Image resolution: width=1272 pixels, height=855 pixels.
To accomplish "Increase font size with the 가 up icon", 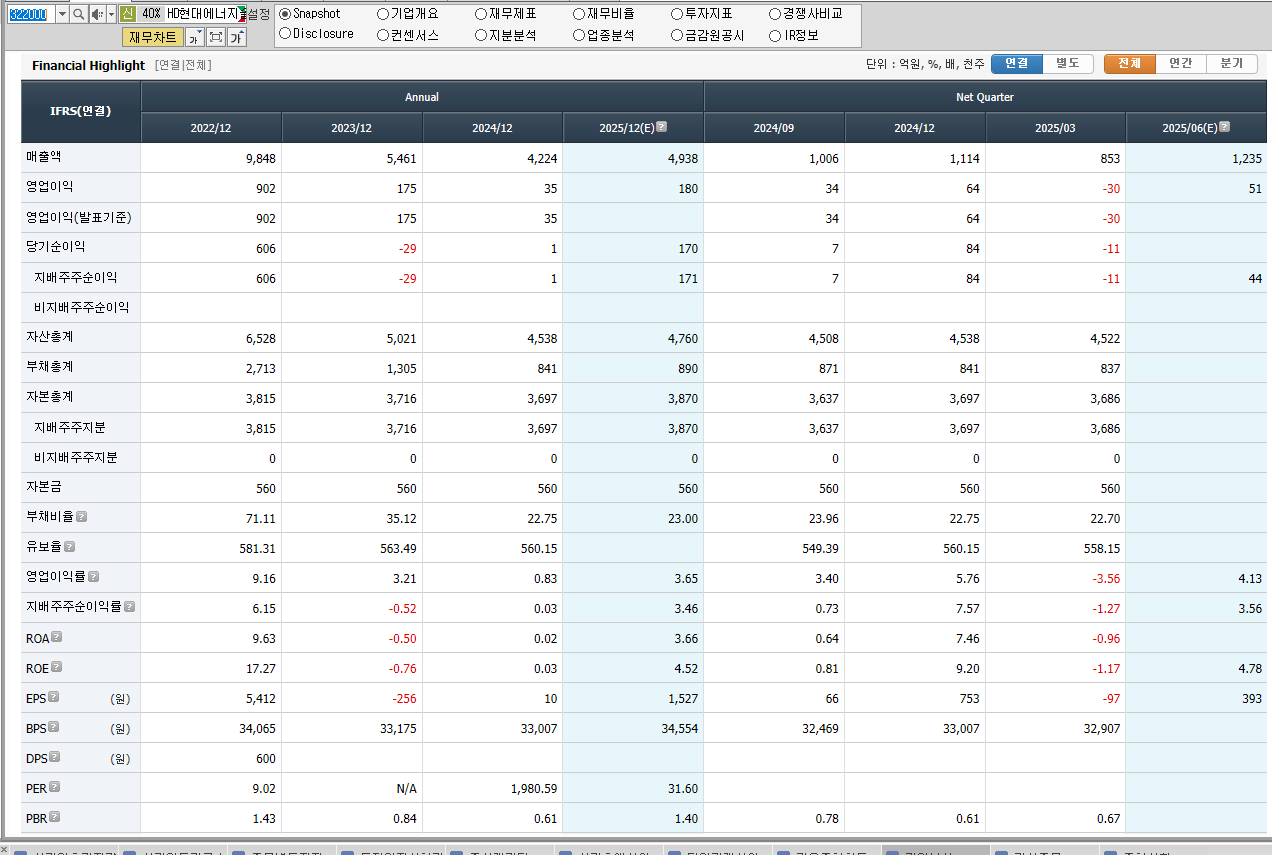I will [x=236, y=37].
